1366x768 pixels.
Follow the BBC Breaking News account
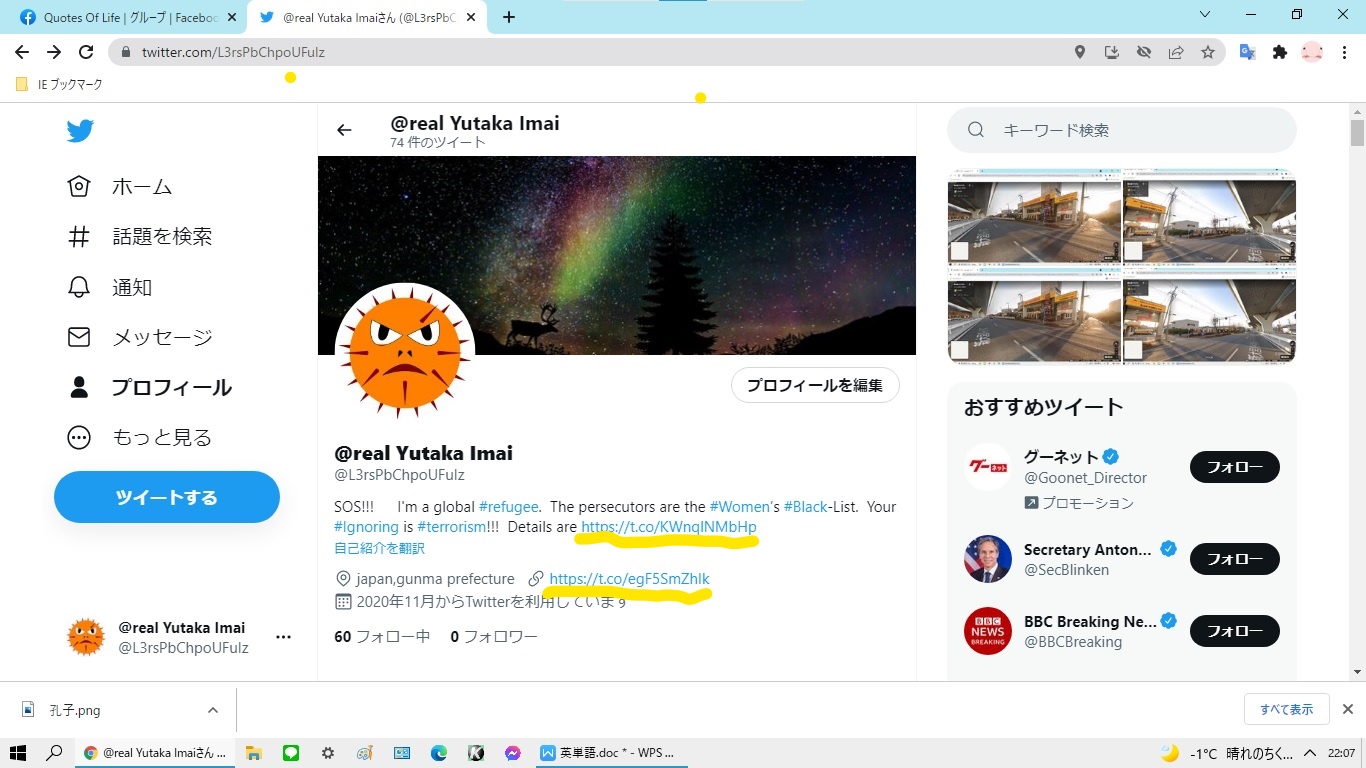[x=1234, y=631]
